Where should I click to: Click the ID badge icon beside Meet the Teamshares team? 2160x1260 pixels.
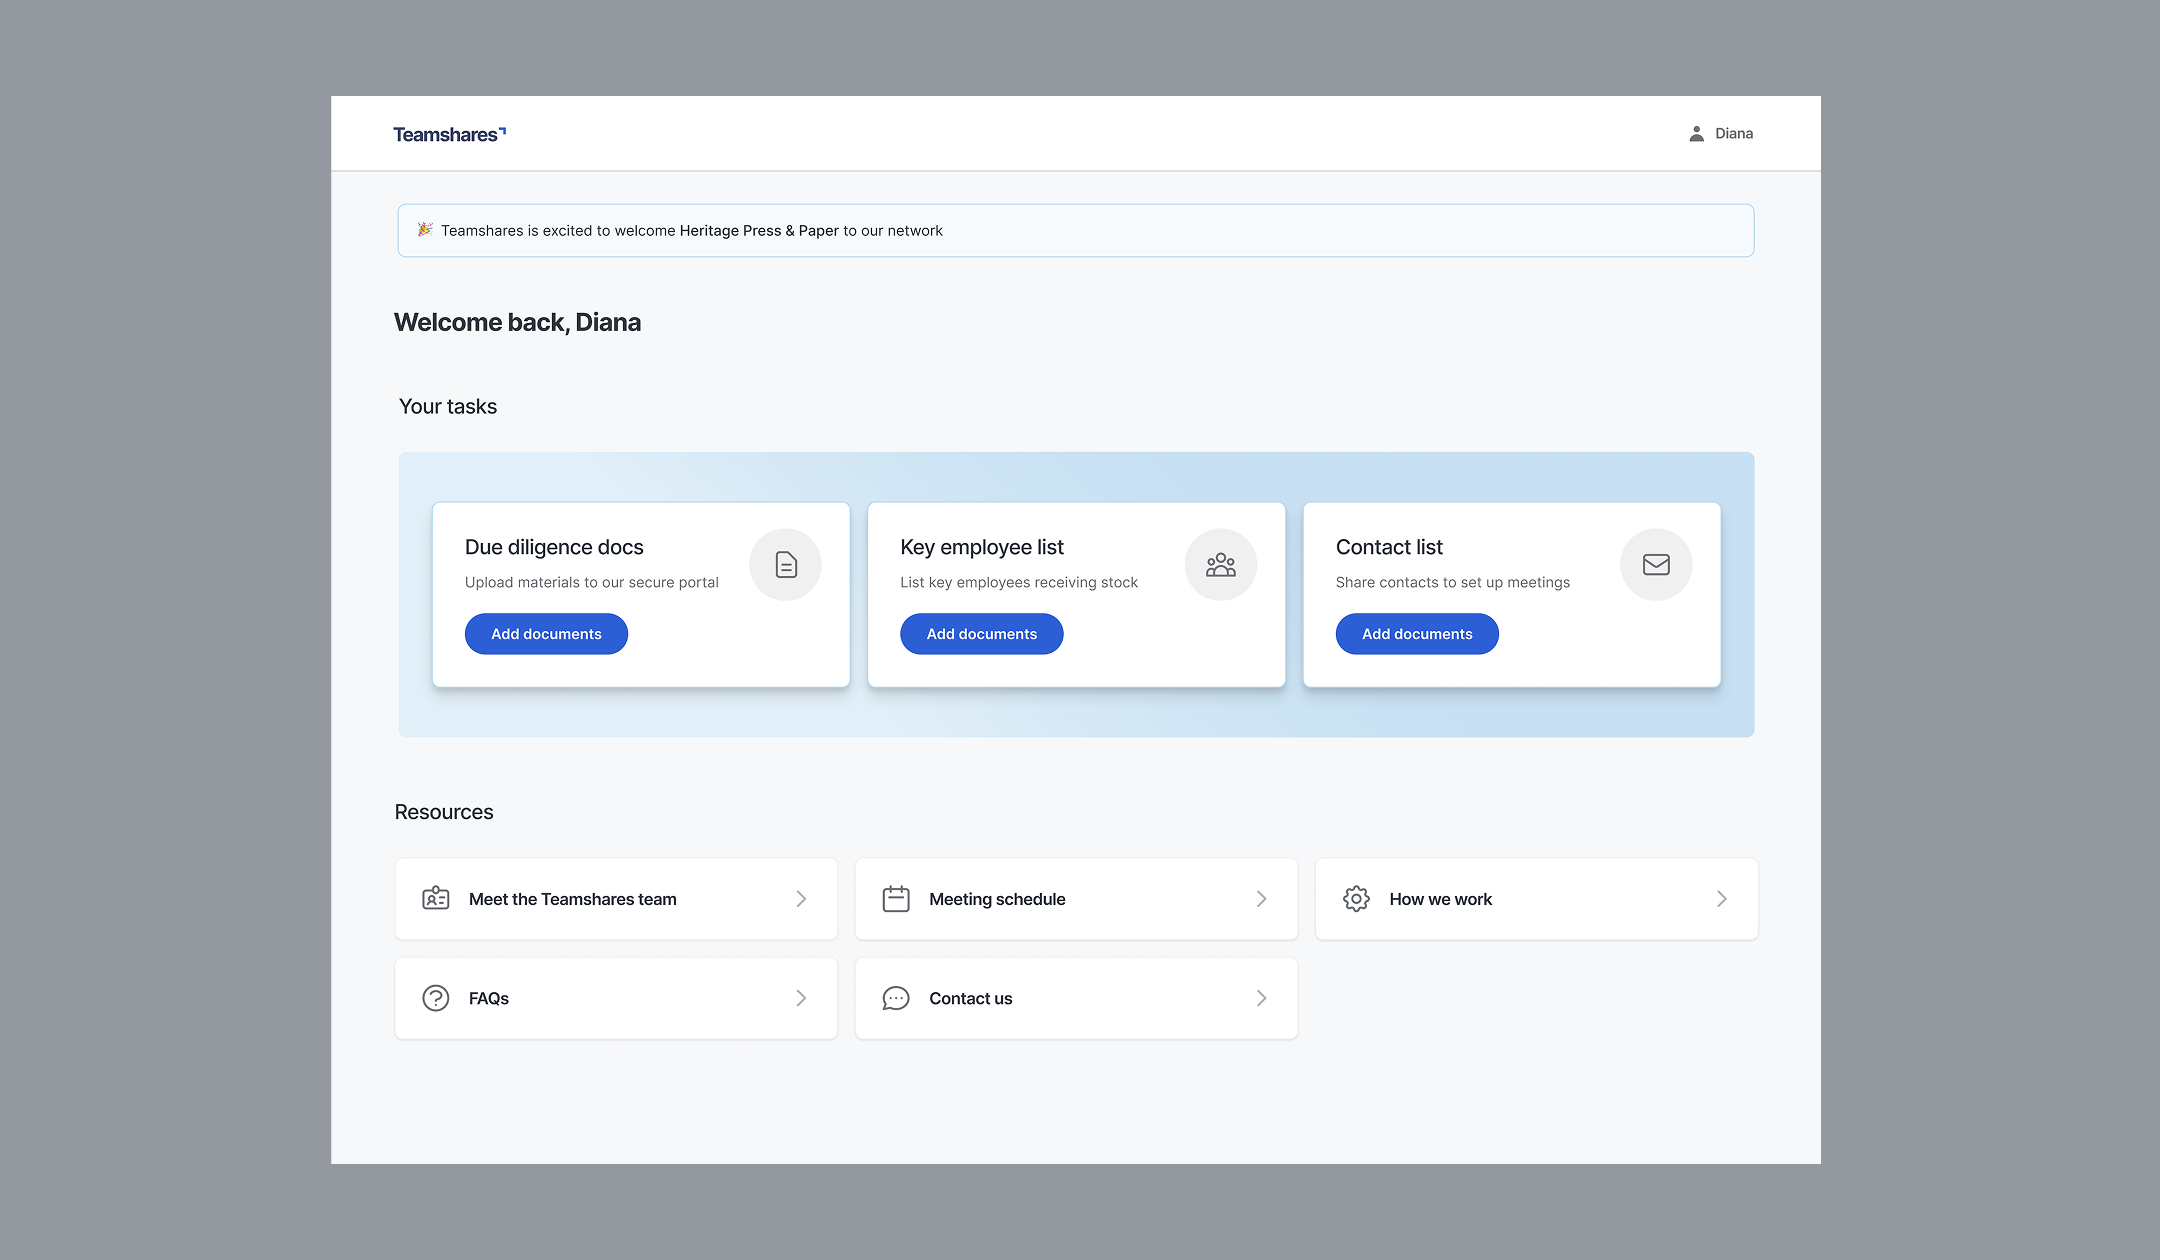coord(436,899)
